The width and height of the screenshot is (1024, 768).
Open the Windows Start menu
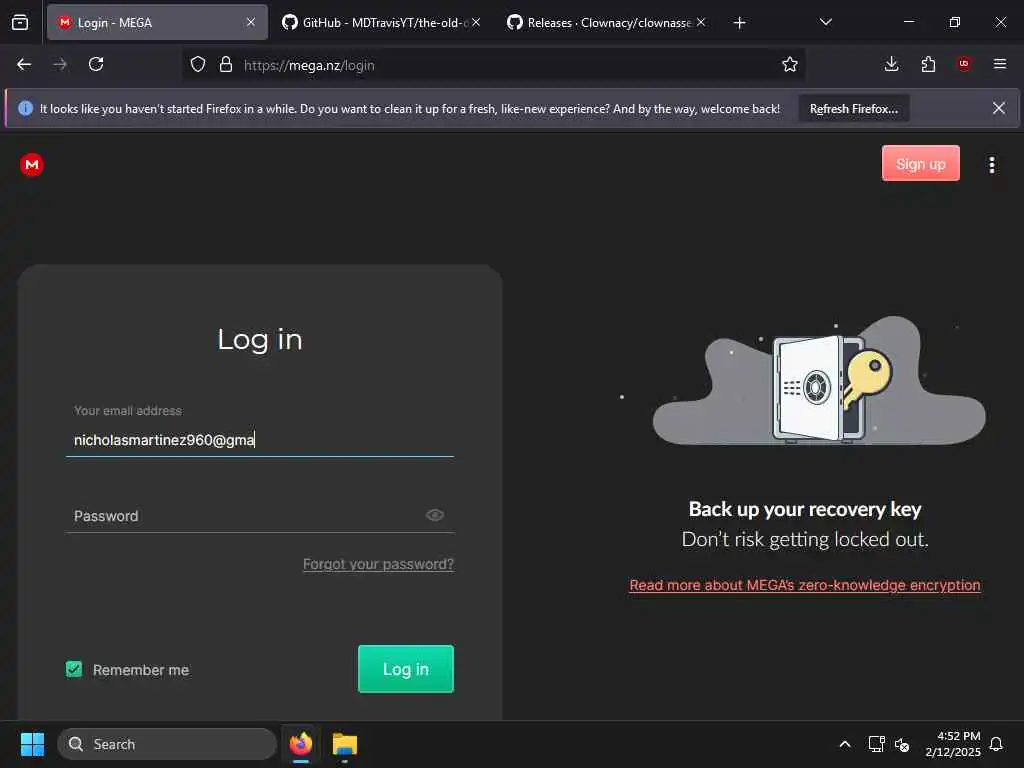(32, 744)
